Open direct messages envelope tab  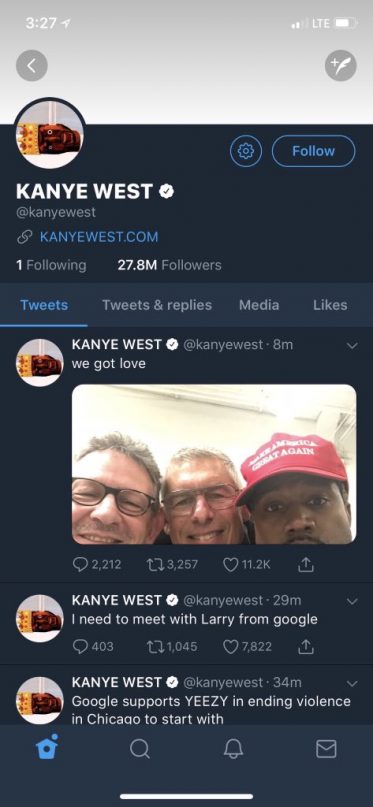coord(326,749)
